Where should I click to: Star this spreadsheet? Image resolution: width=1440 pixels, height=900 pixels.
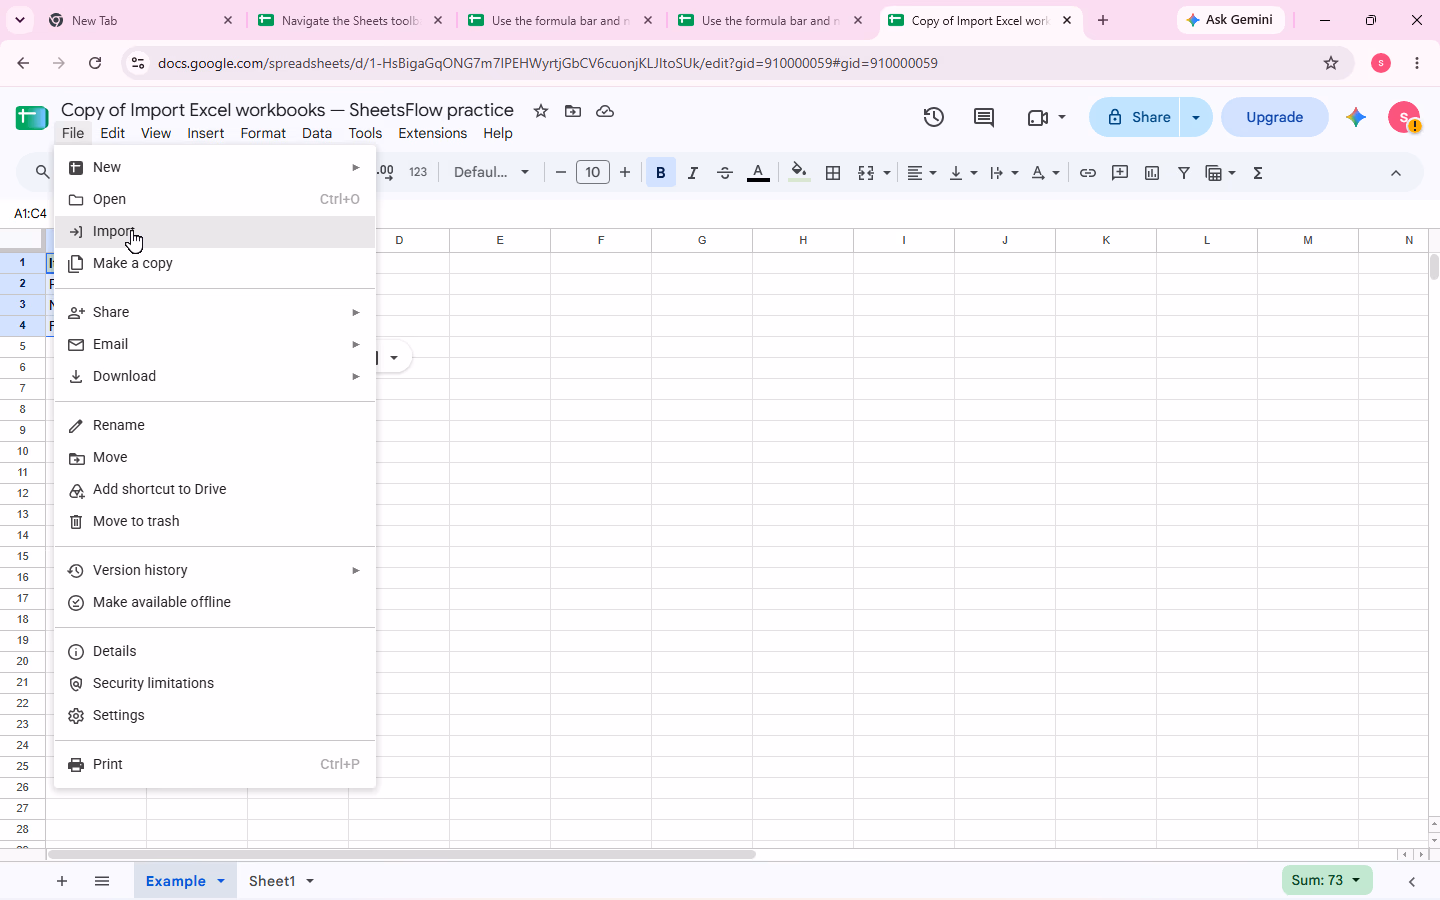pos(541,111)
